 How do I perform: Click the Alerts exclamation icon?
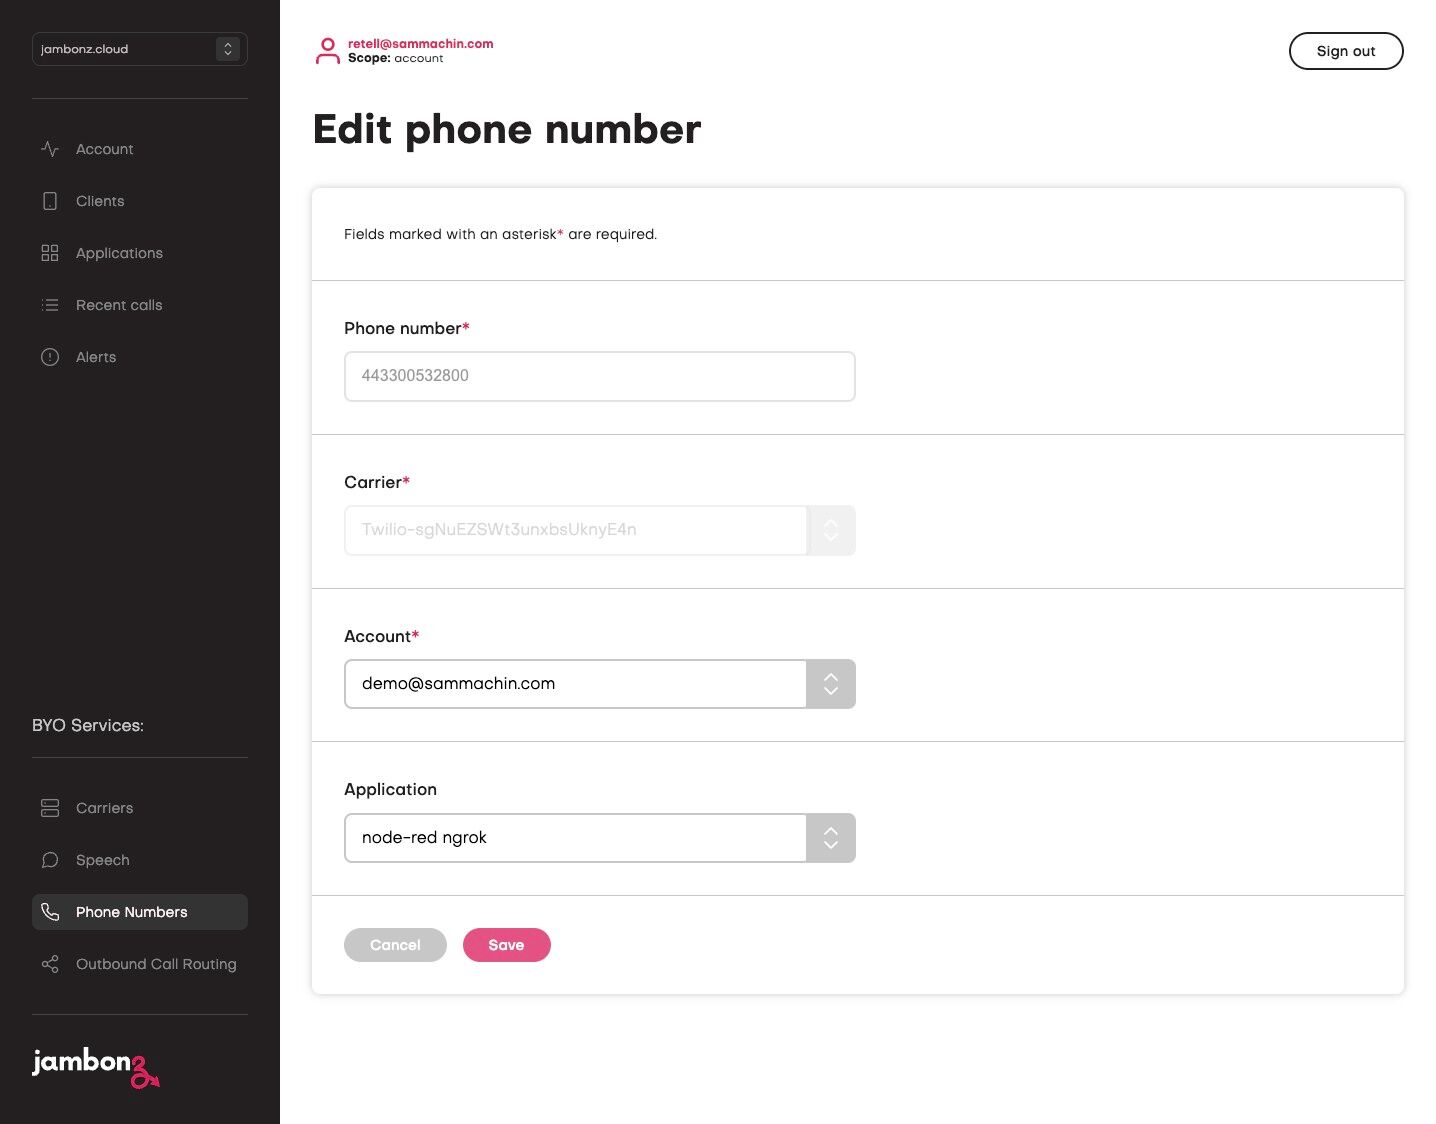click(50, 357)
